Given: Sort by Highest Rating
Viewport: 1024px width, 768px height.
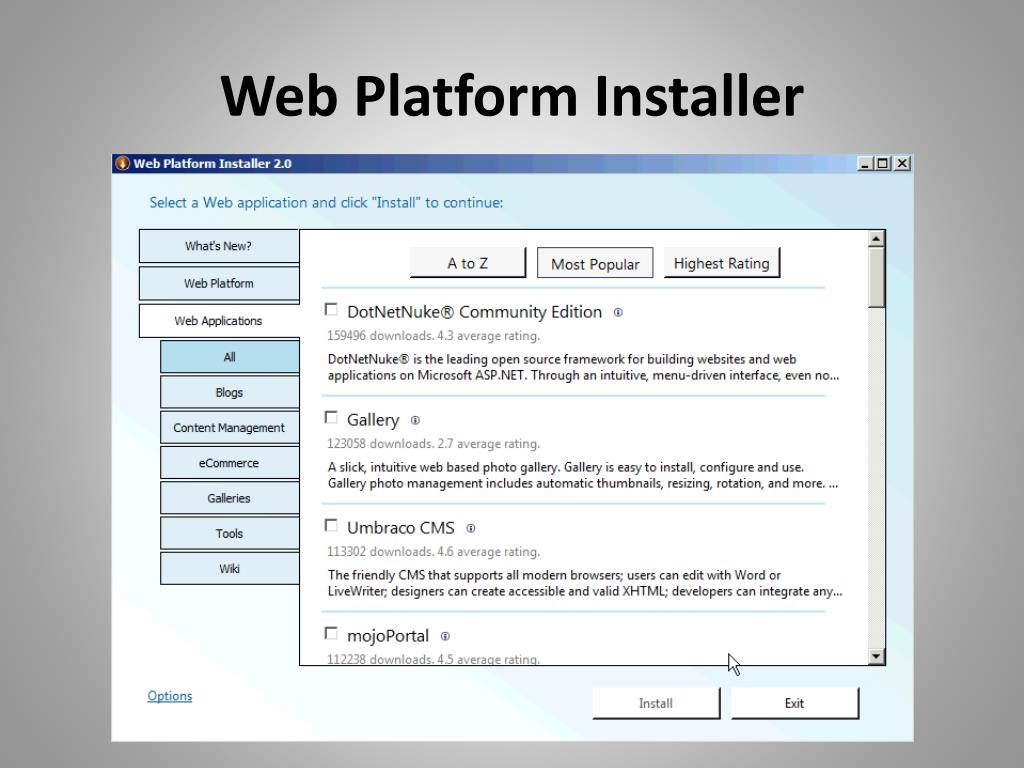Looking at the screenshot, I should [722, 263].
